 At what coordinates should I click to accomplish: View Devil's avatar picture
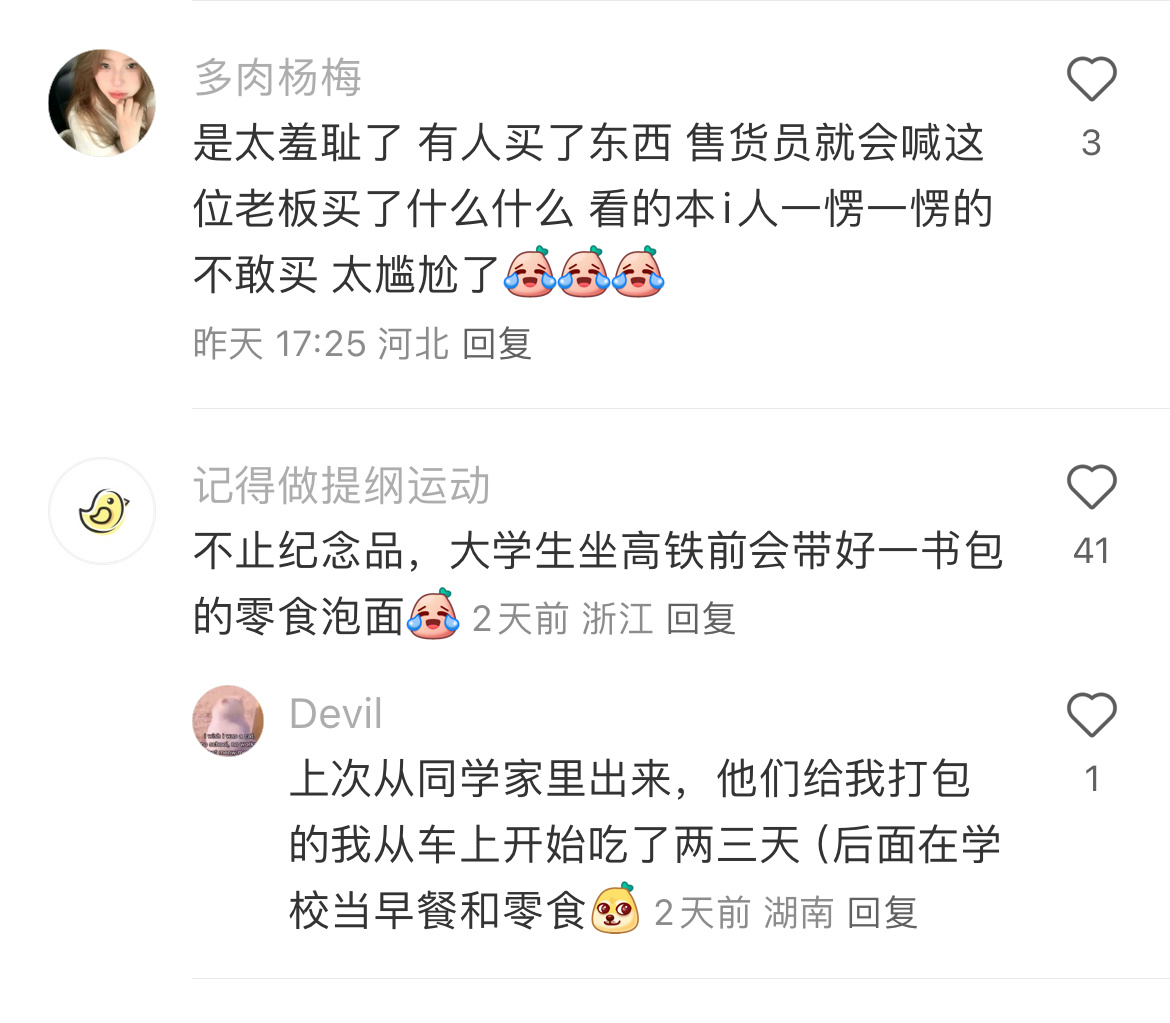click(x=228, y=720)
